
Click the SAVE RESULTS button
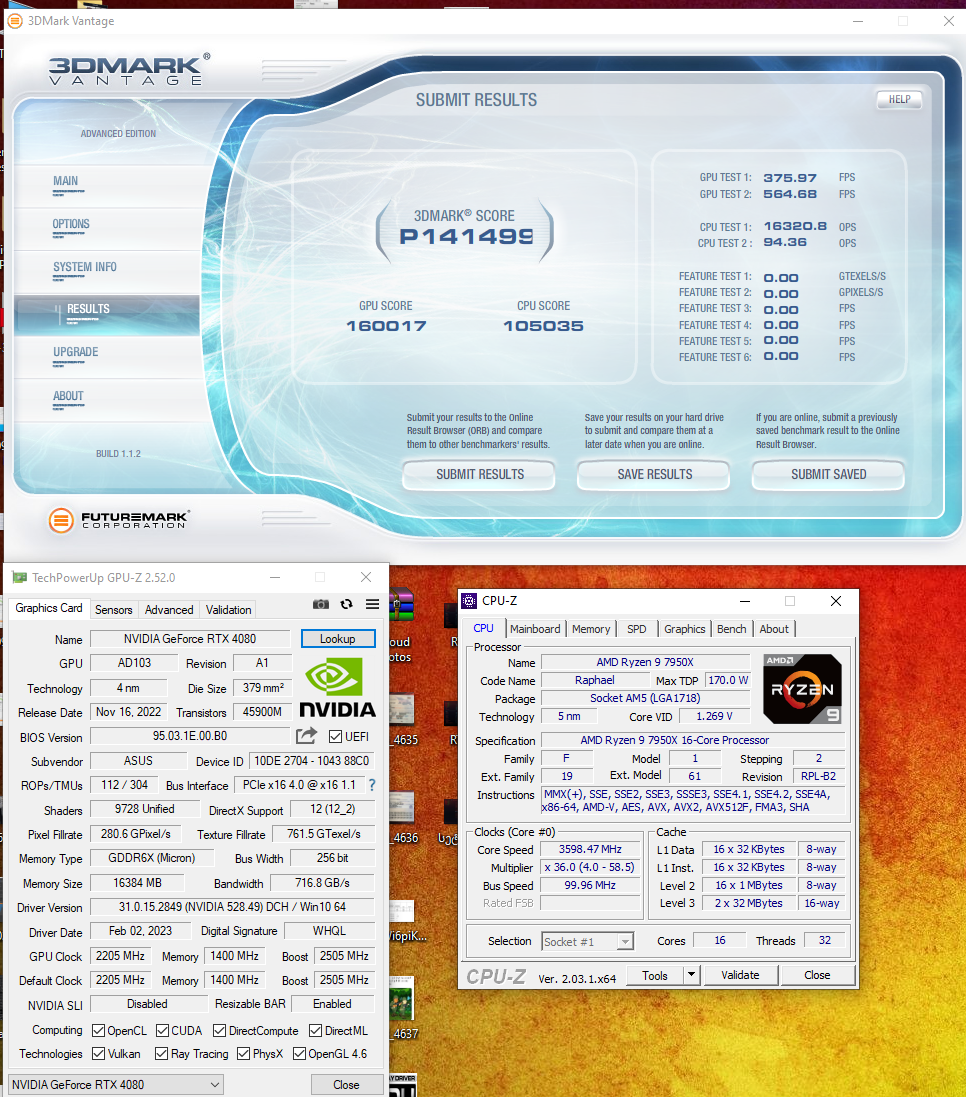pos(655,474)
